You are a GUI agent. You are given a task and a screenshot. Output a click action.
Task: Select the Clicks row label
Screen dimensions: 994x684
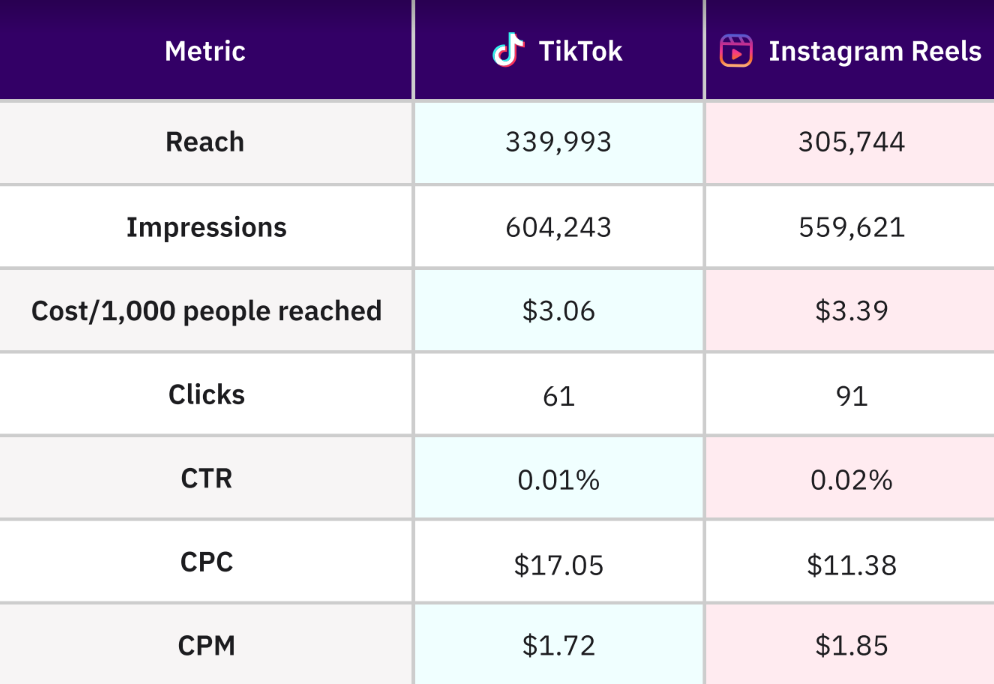tap(206, 395)
